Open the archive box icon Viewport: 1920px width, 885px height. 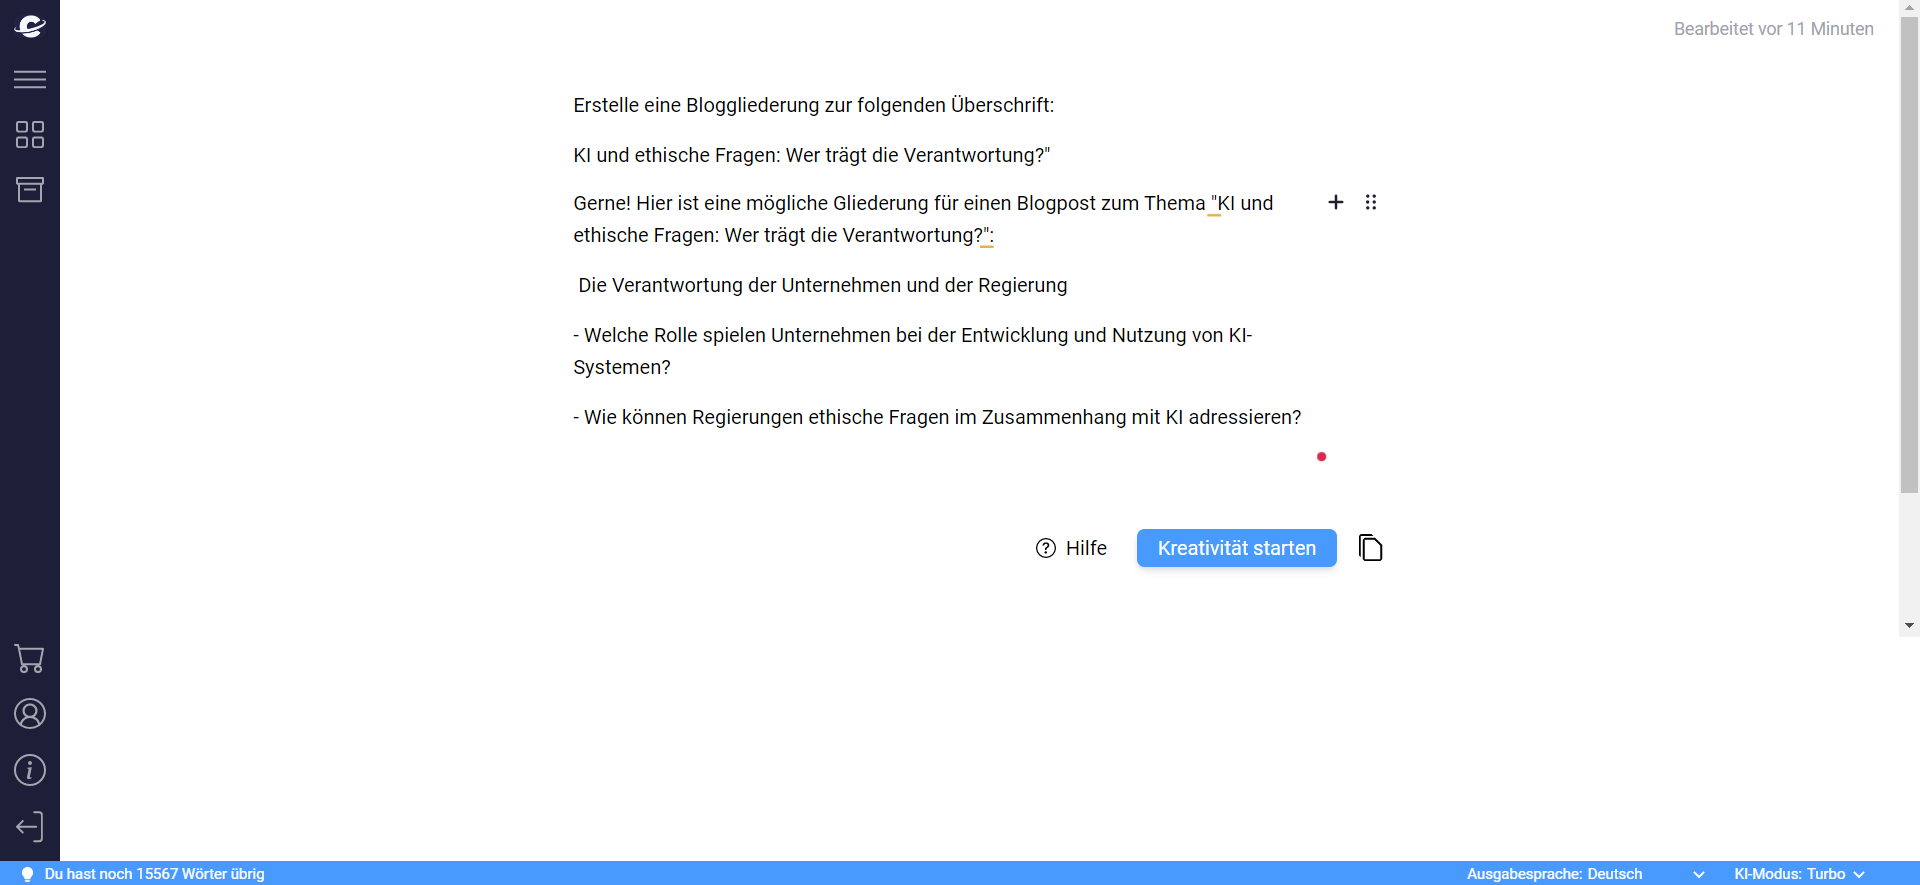[x=30, y=190]
